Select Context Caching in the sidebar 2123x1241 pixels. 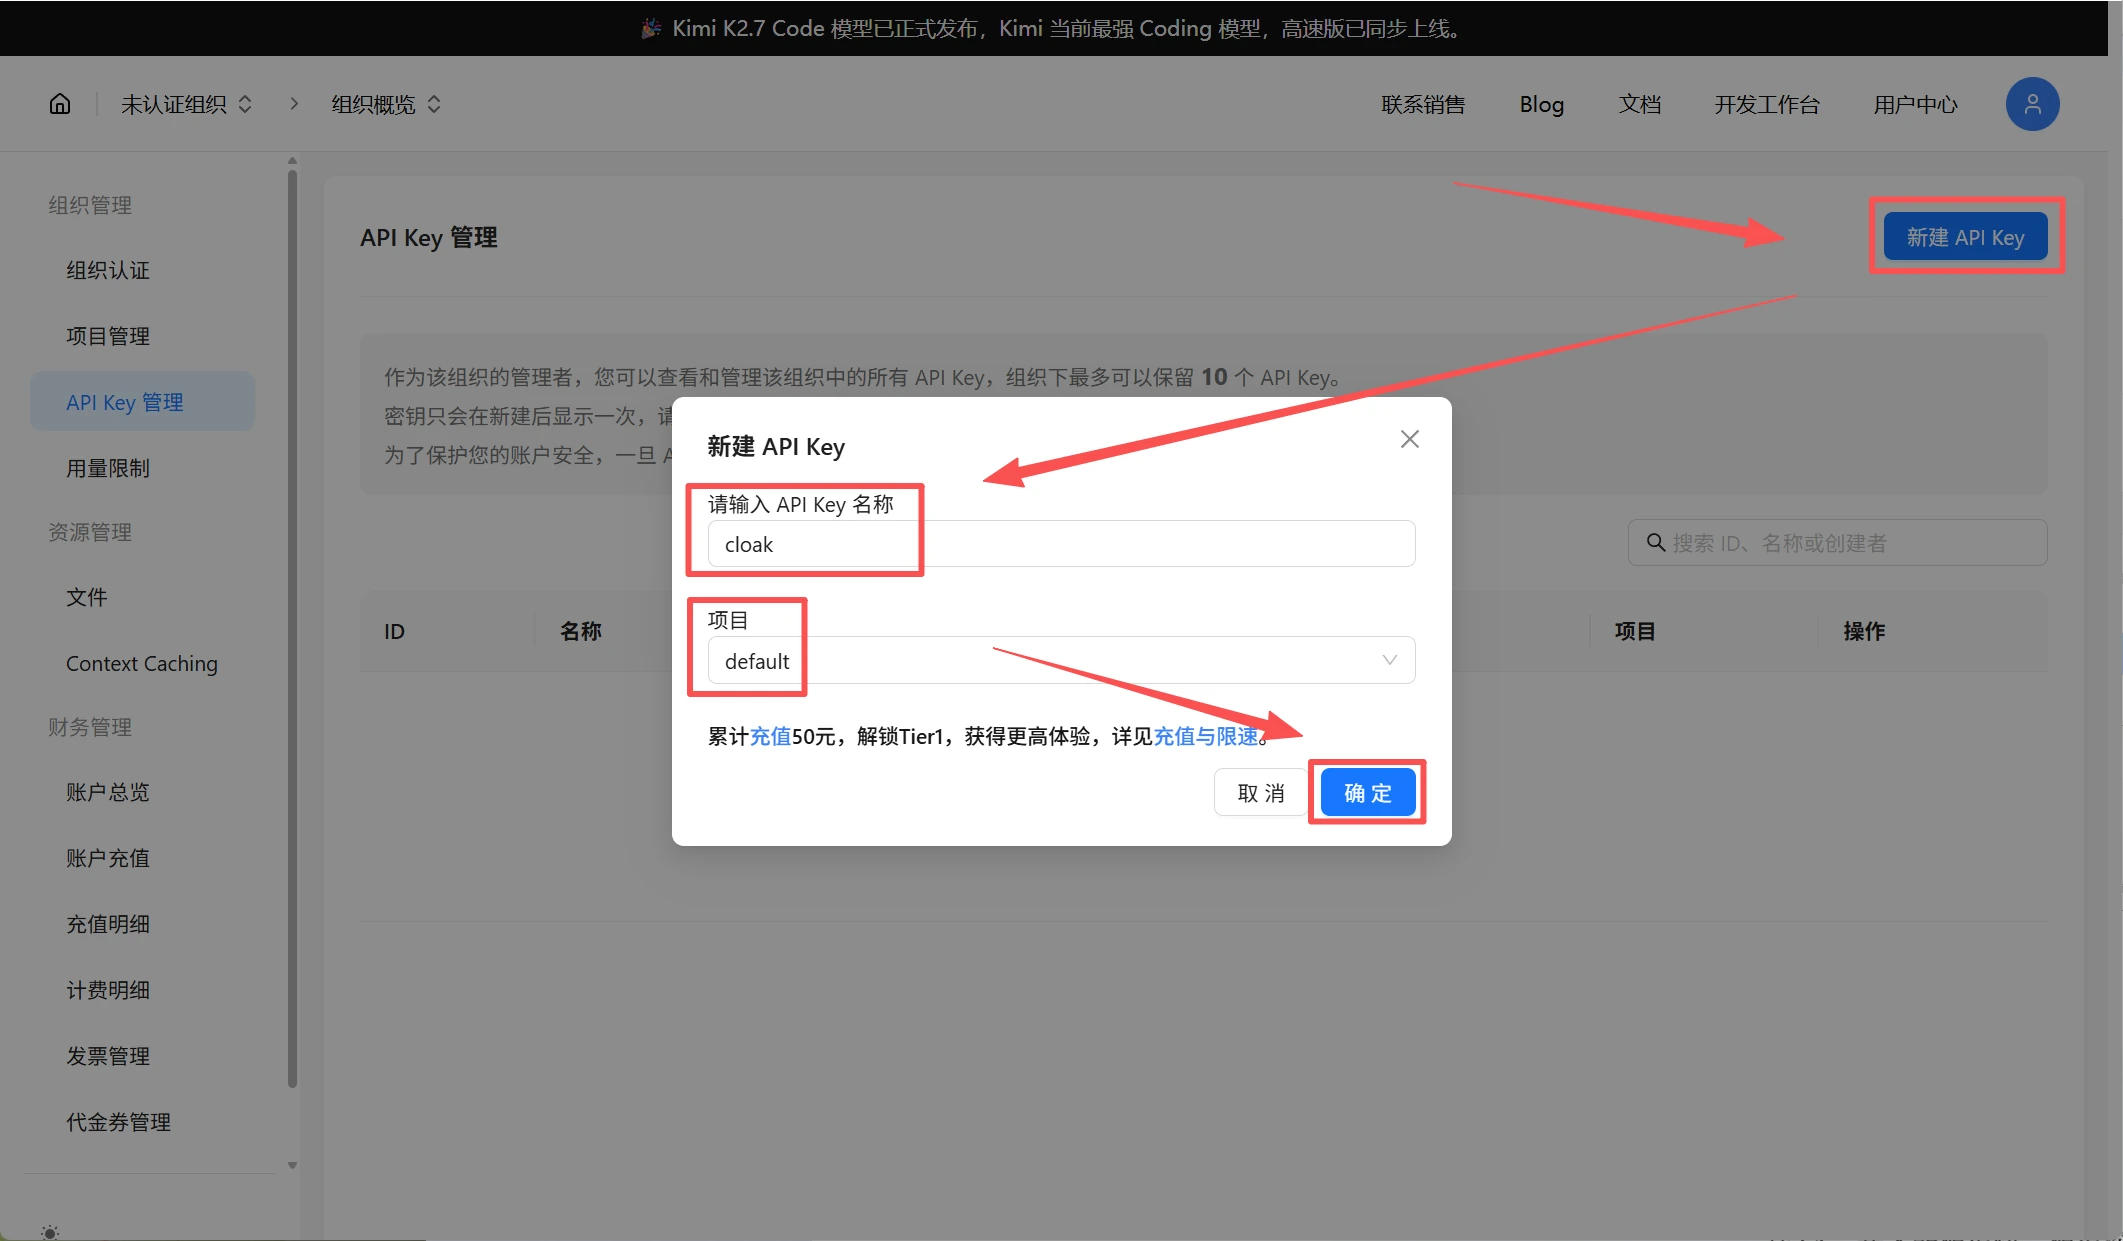tap(142, 663)
